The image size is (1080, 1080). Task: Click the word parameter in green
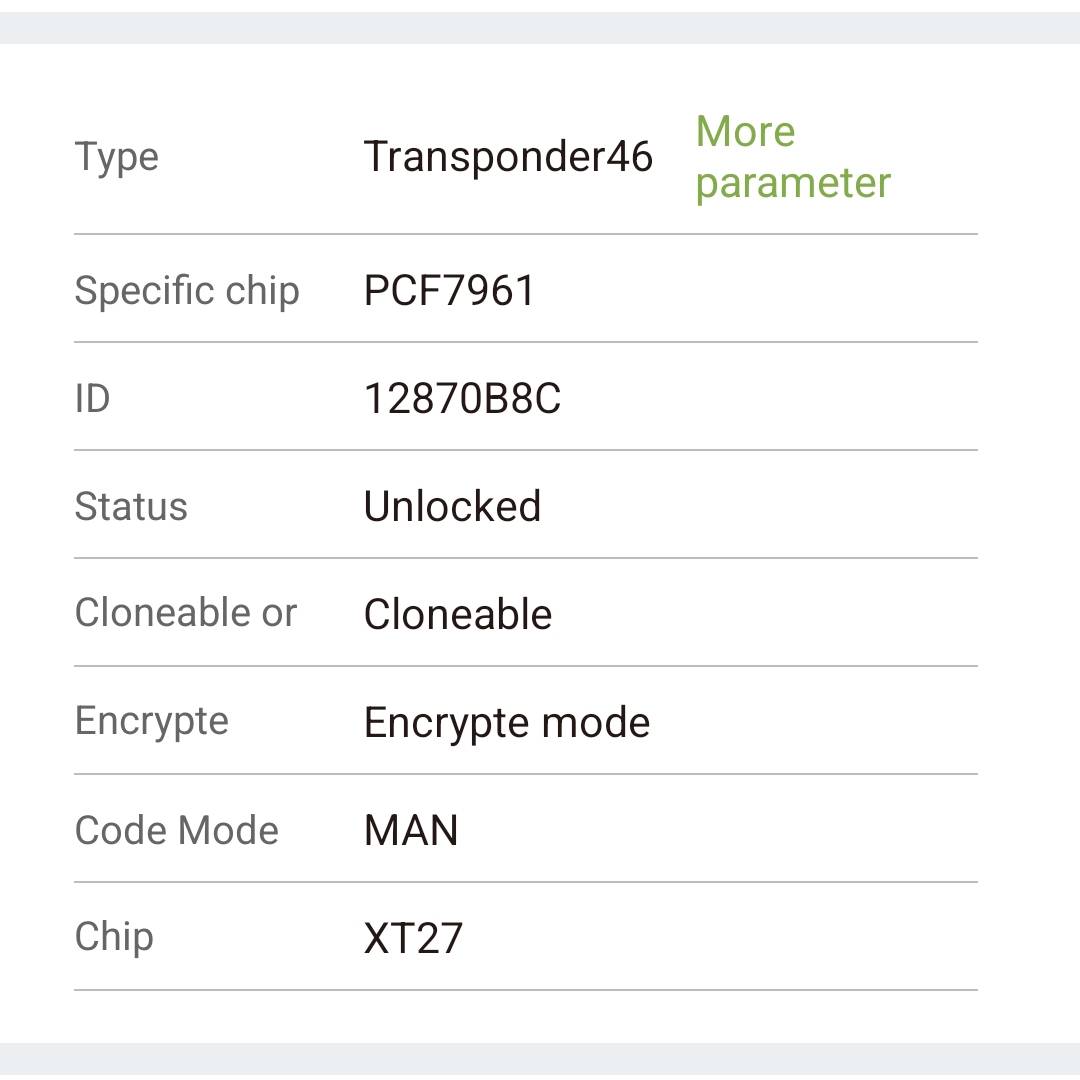793,183
